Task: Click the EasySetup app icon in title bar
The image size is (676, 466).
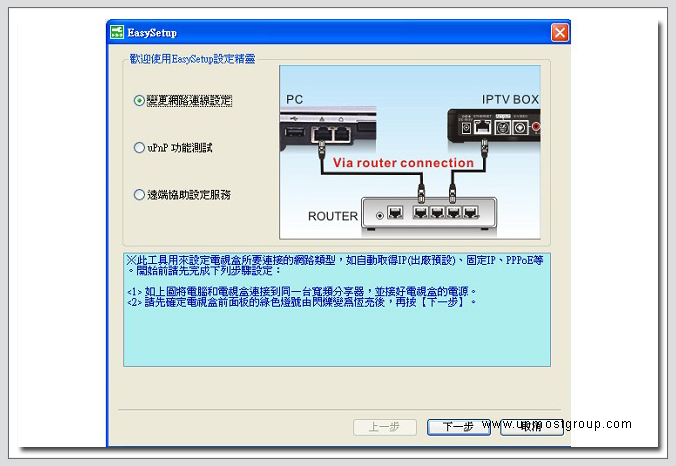Action: pyautogui.click(x=118, y=33)
